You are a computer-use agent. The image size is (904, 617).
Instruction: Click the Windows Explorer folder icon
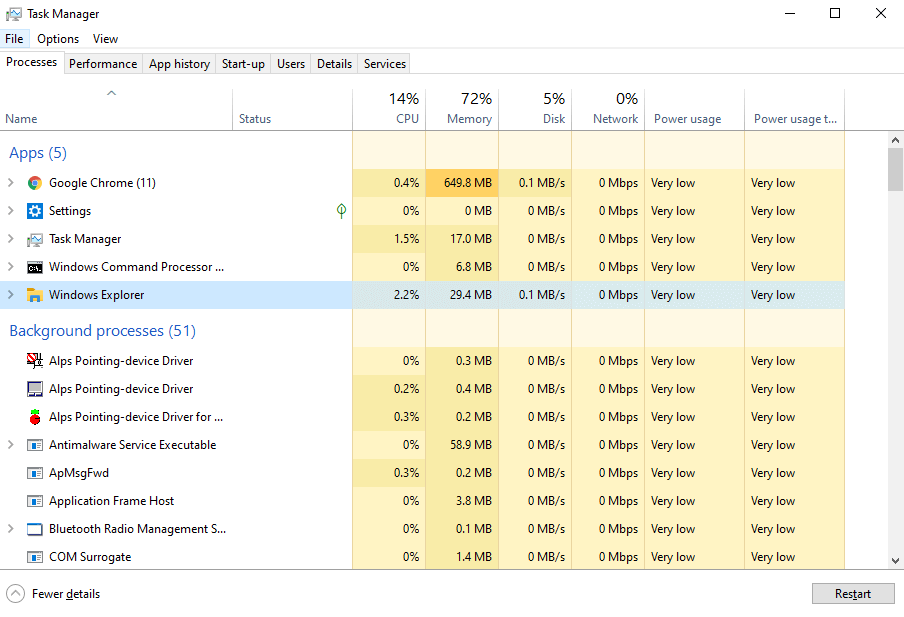point(33,294)
